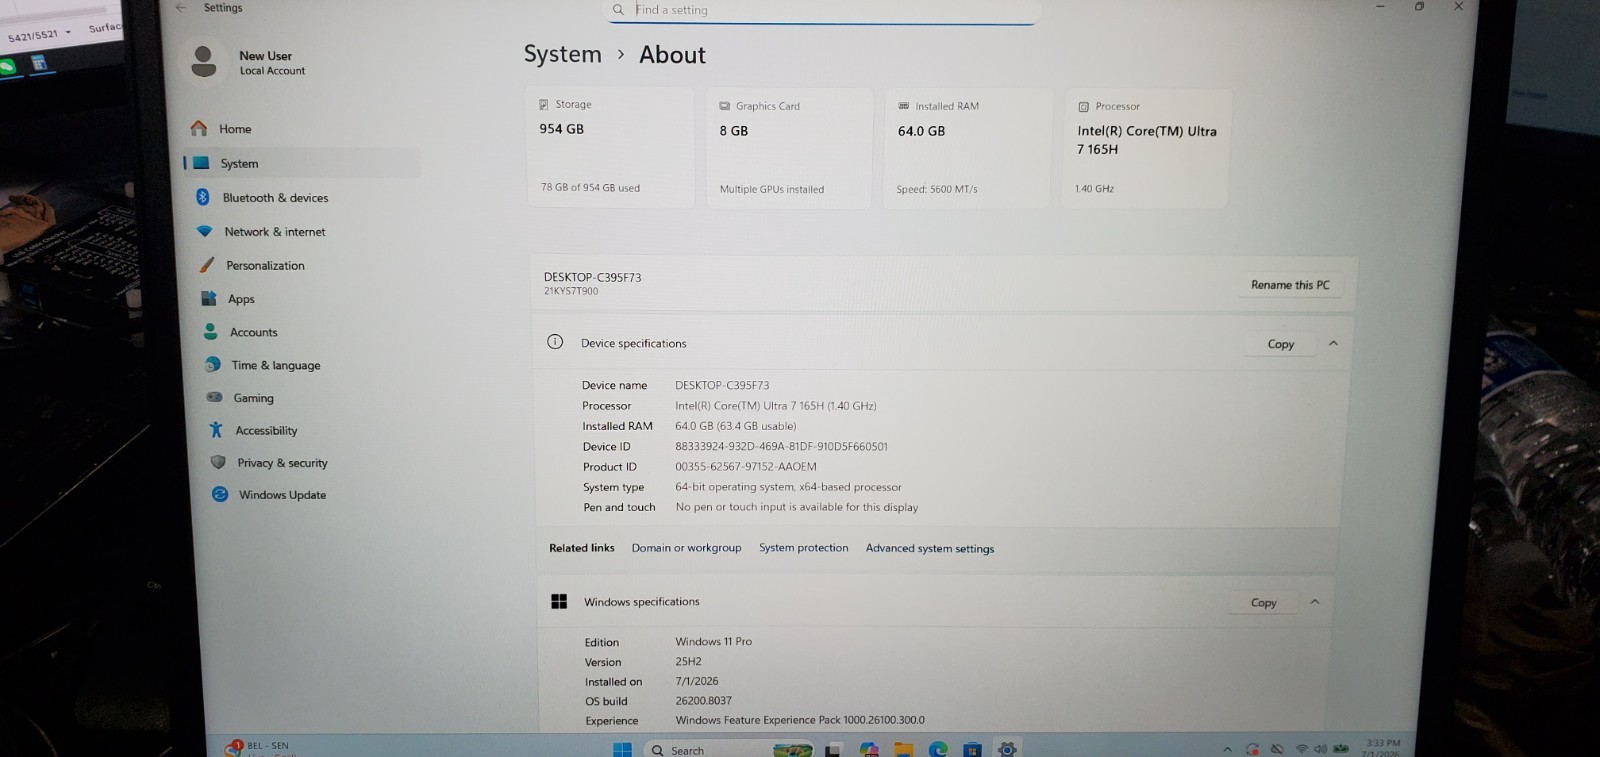Viewport: 1600px width, 757px height.
Task: Open the Windows Update icon
Action: coord(220,494)
